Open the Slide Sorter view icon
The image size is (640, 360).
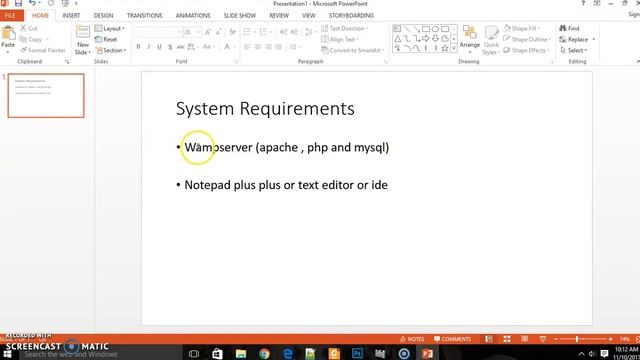pos(507,339)
